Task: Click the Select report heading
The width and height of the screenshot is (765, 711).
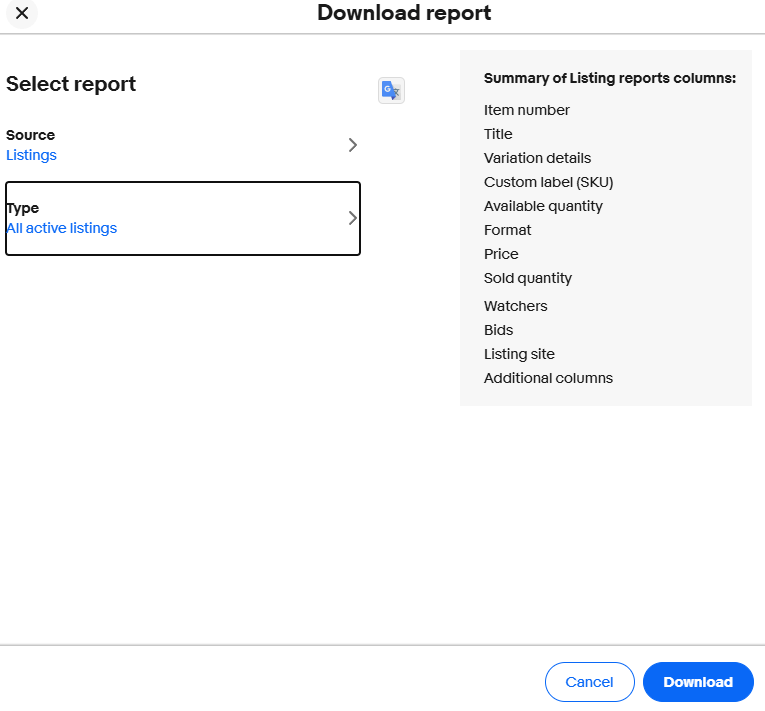Action: (x=71, y=84)
